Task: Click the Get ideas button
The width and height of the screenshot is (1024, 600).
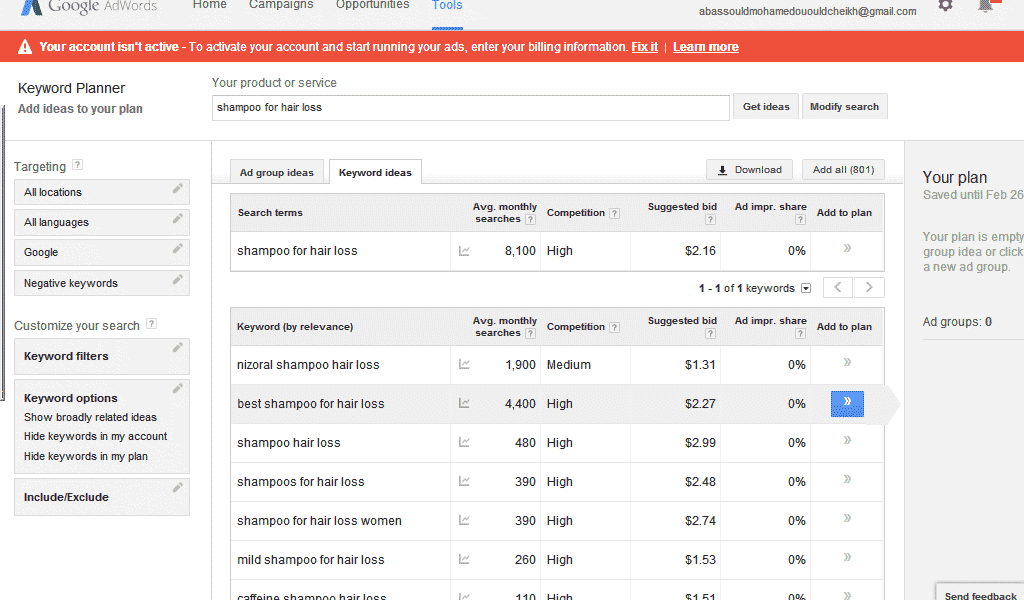Action: [766, 106]
